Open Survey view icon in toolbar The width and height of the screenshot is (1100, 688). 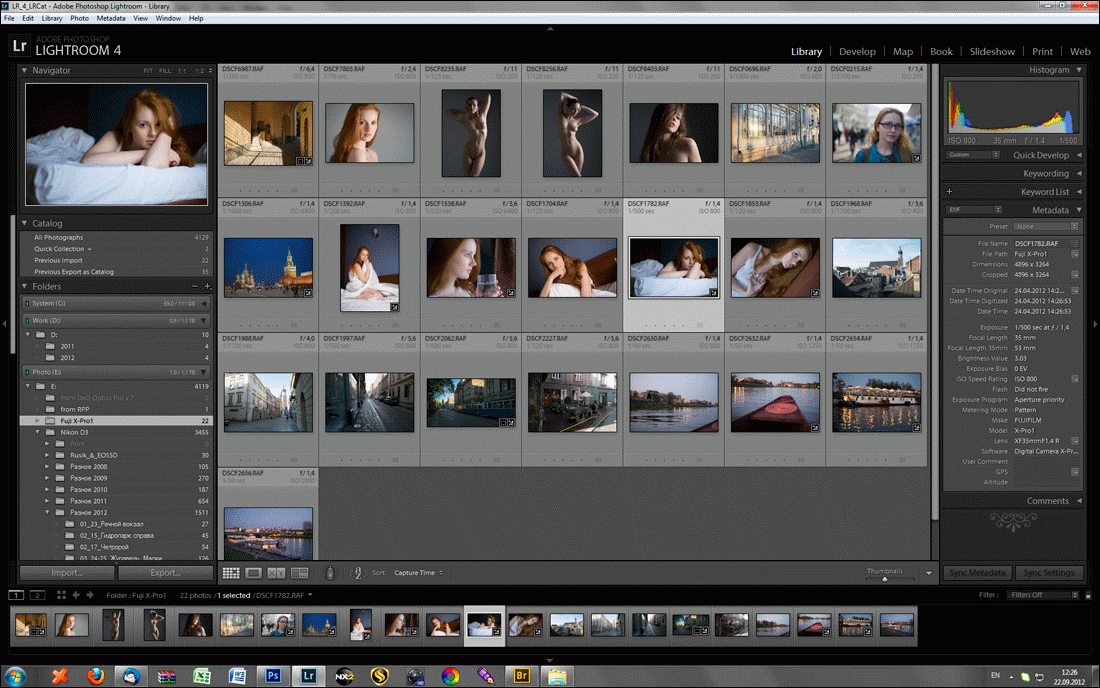click(x=299, y=573)
